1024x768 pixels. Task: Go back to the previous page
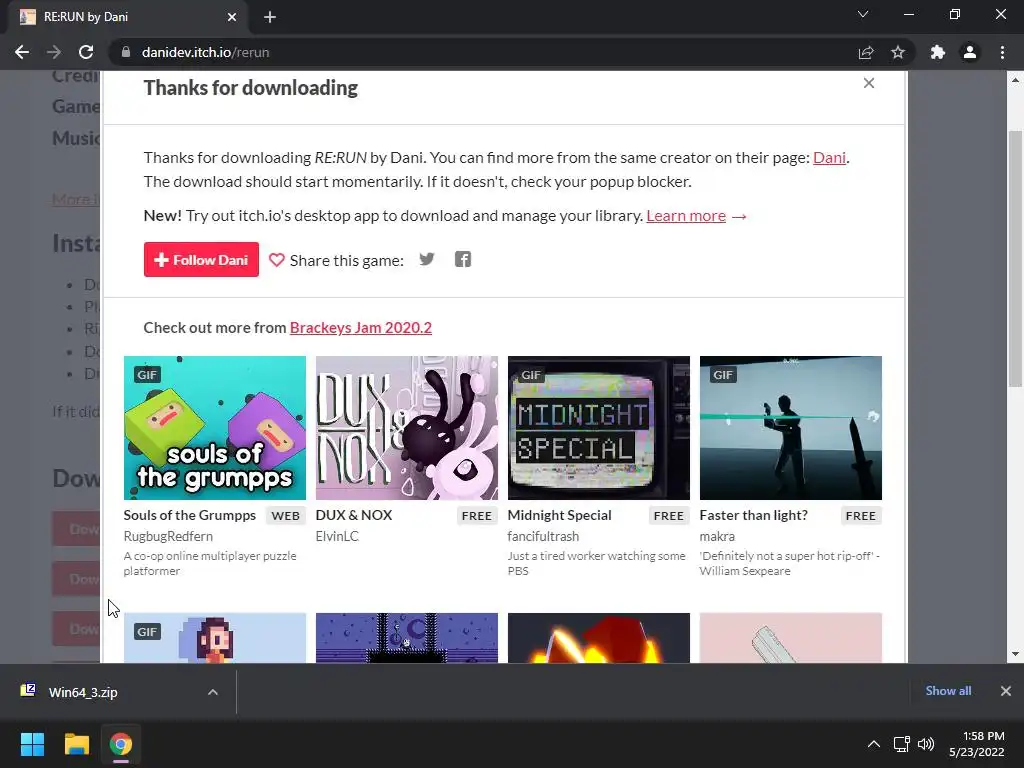(x=22, y=52)
